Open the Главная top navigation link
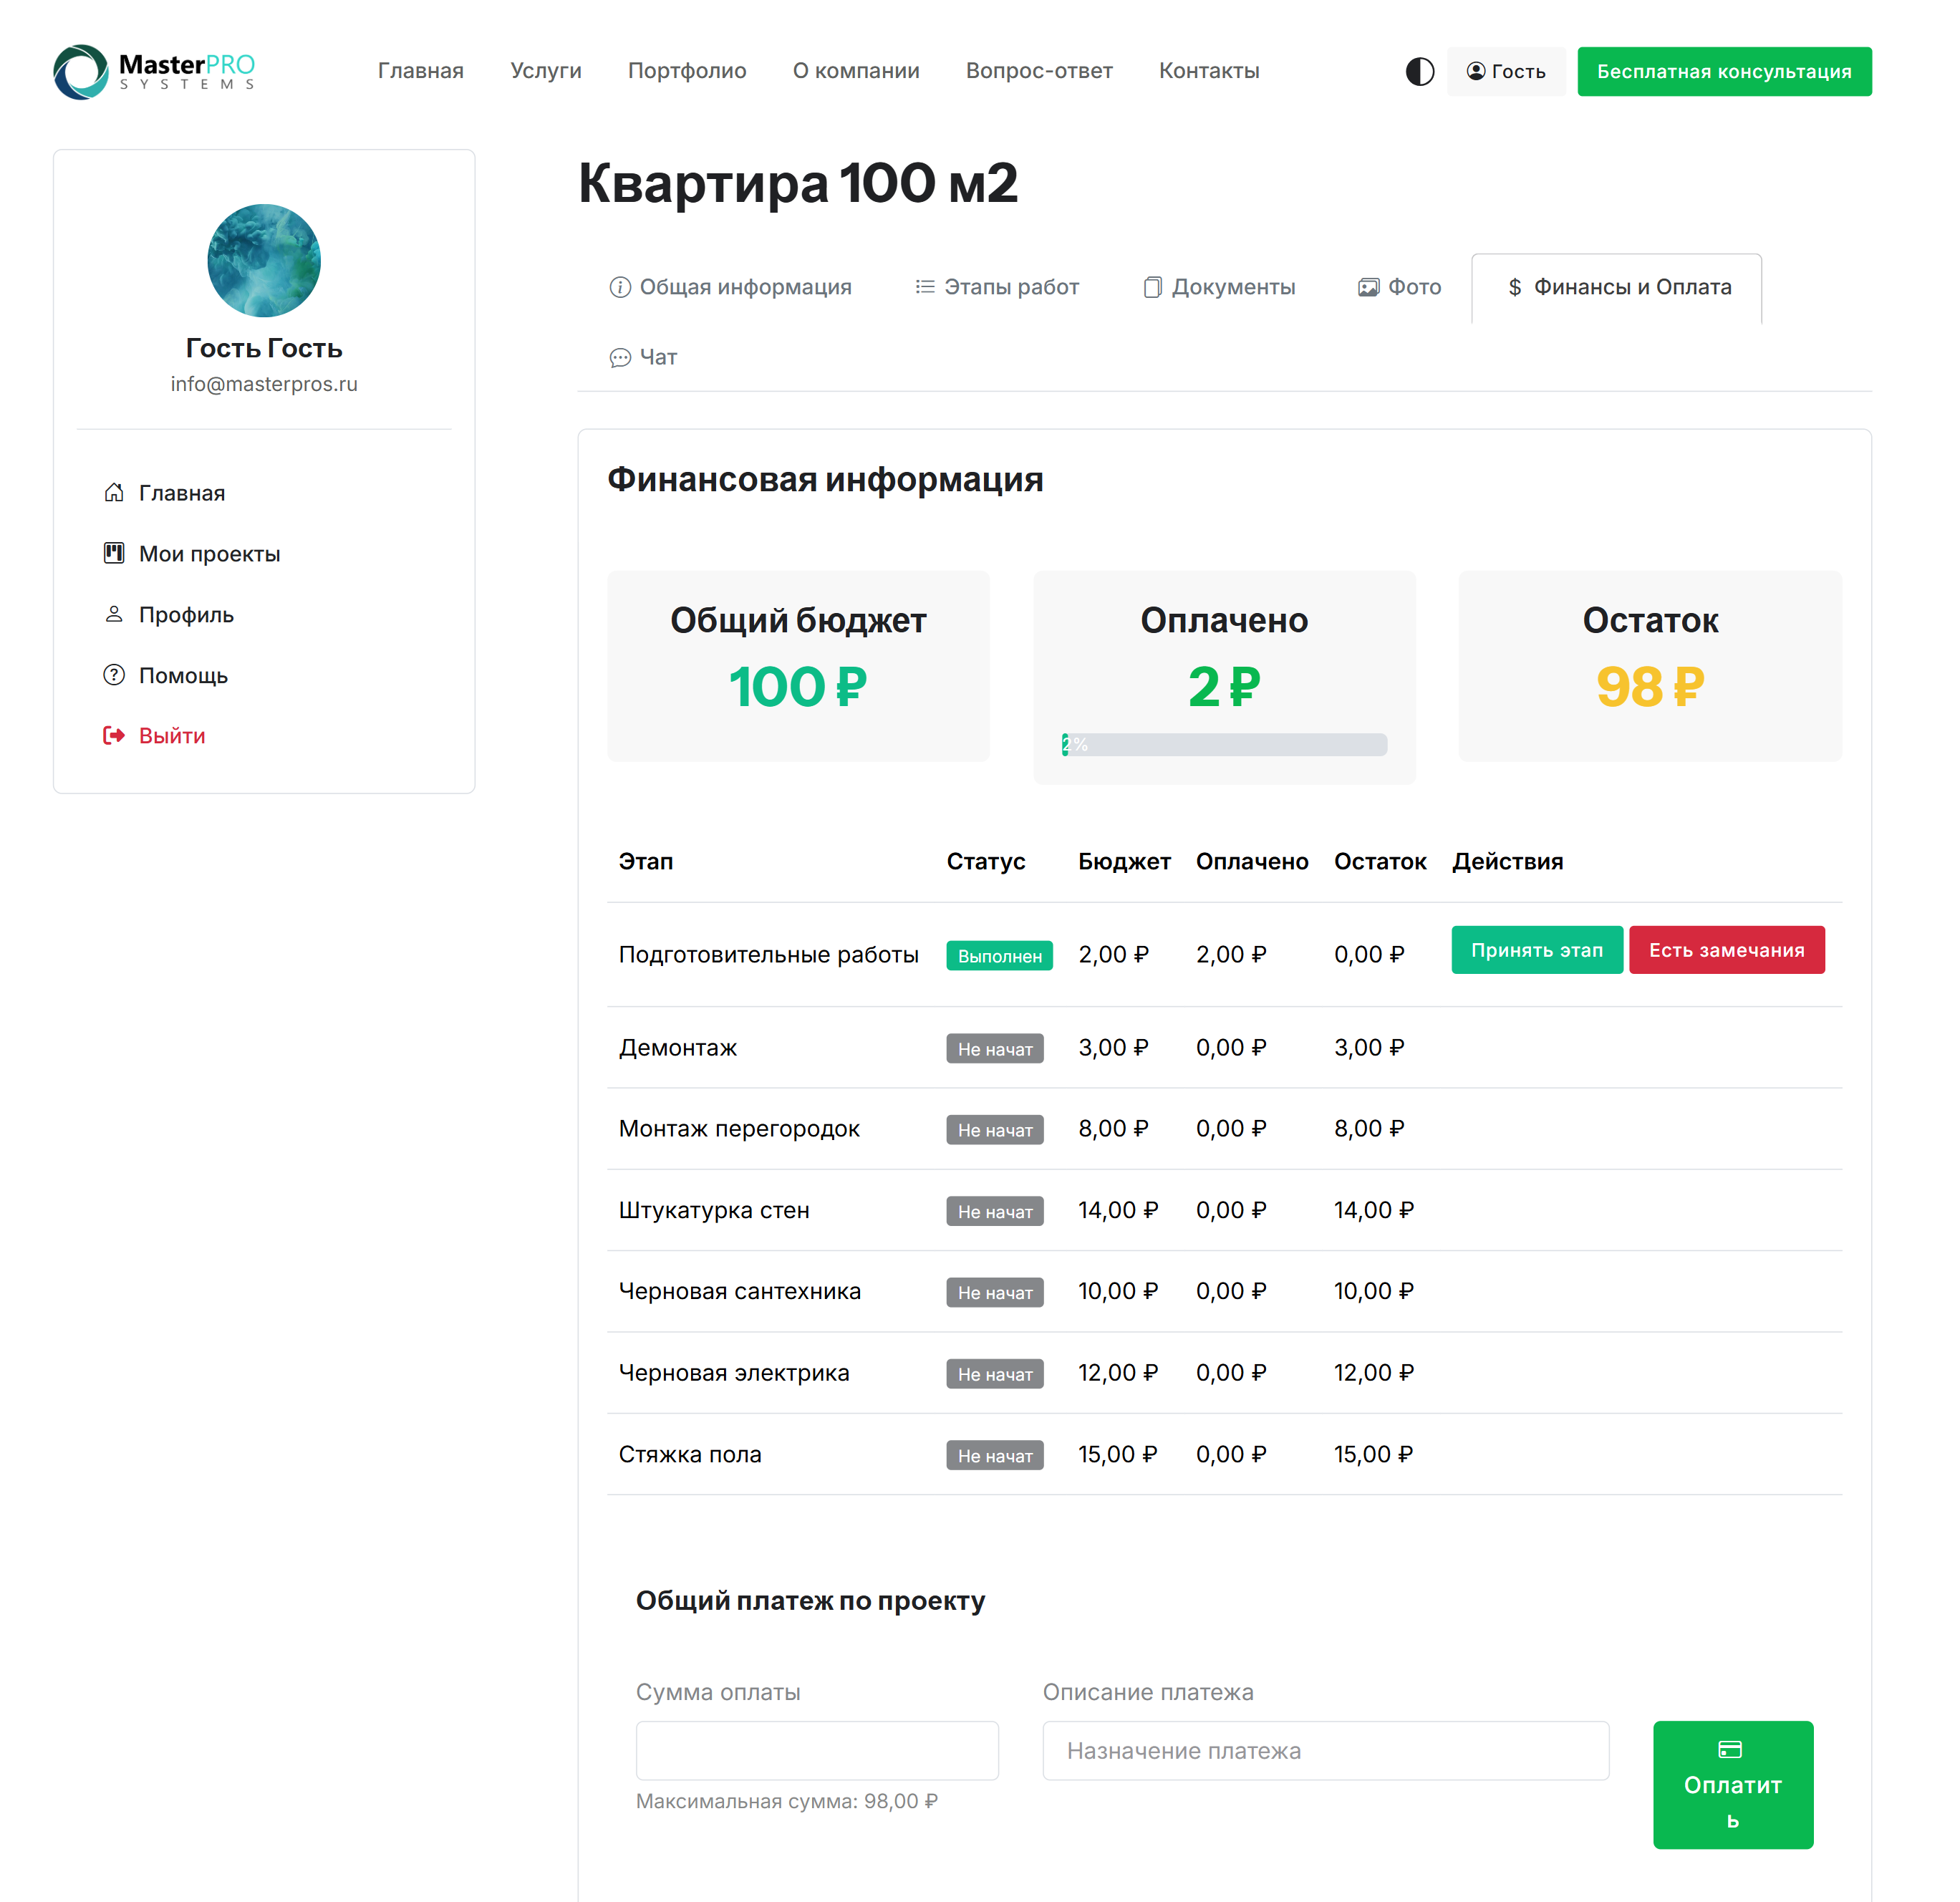The image size is (1960, 1902). [x=420, y=71]
